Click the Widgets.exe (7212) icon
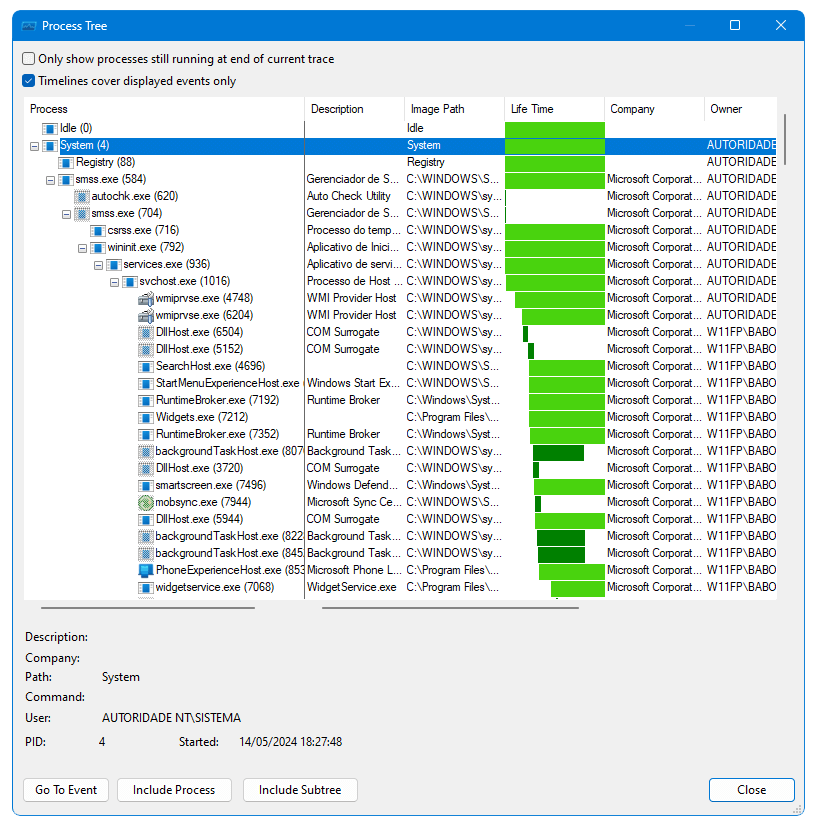Screen dimensions: 814x821 click(146, 418)
